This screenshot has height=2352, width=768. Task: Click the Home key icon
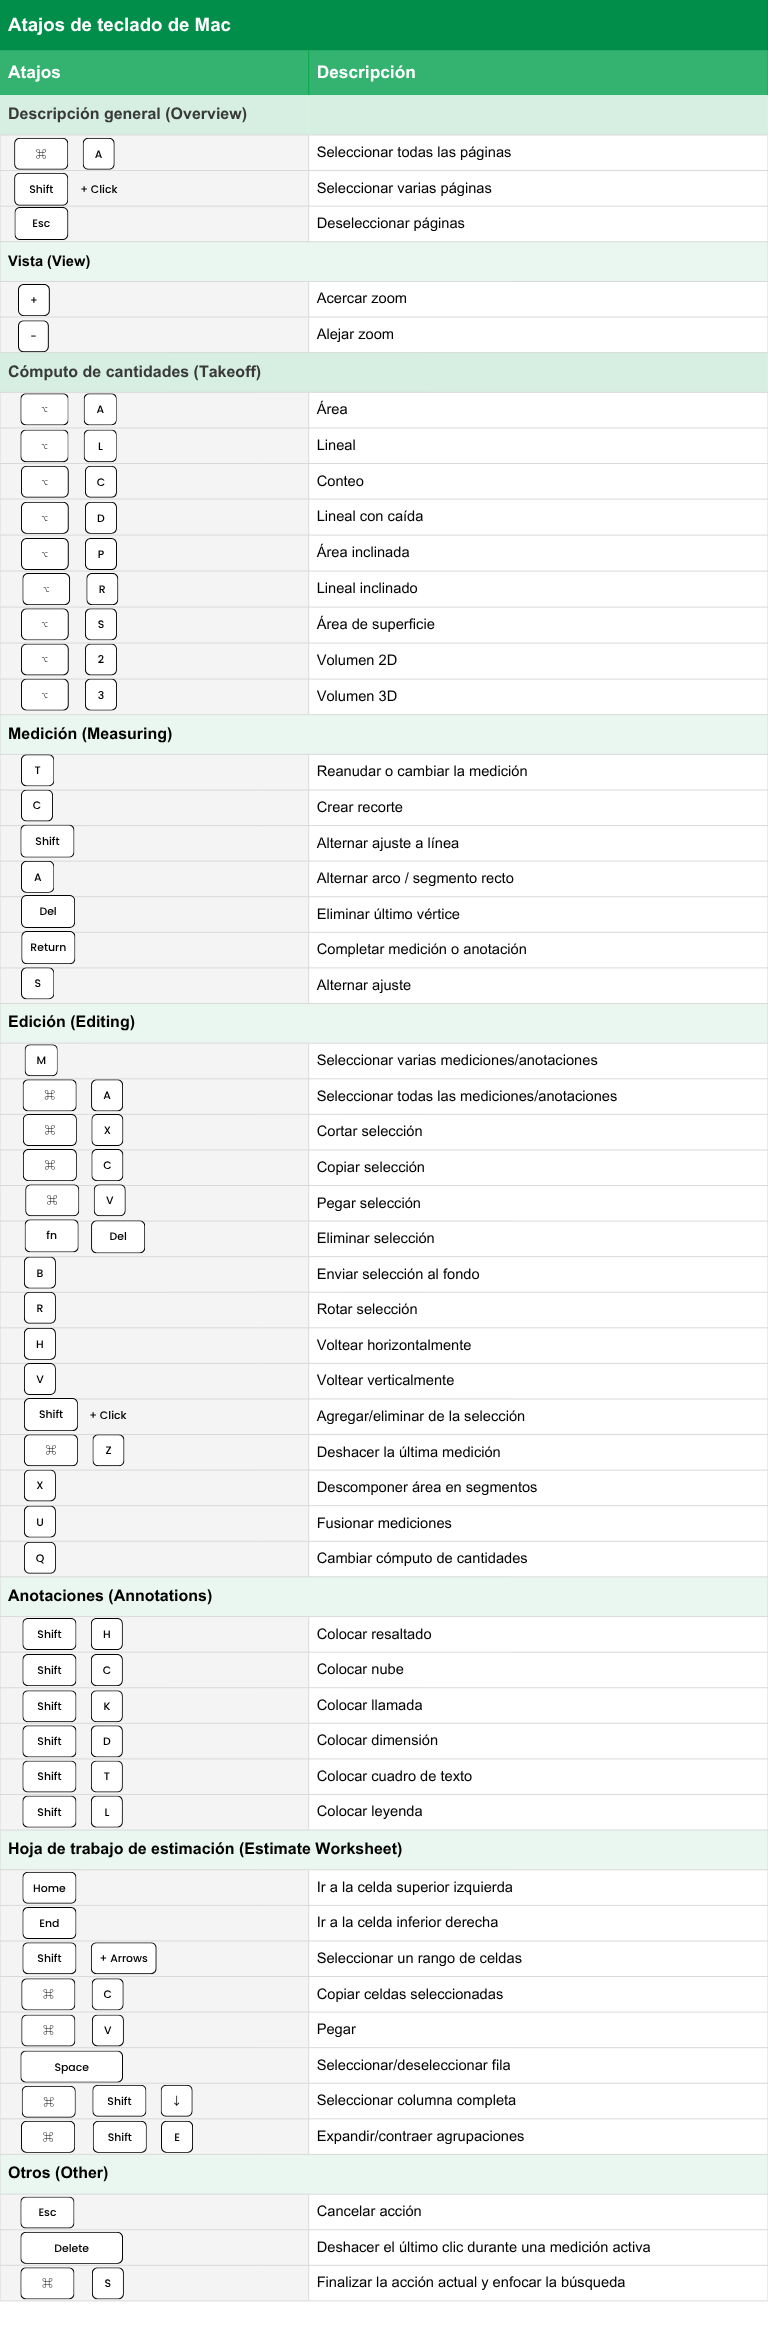click(x=49, y=1888)
